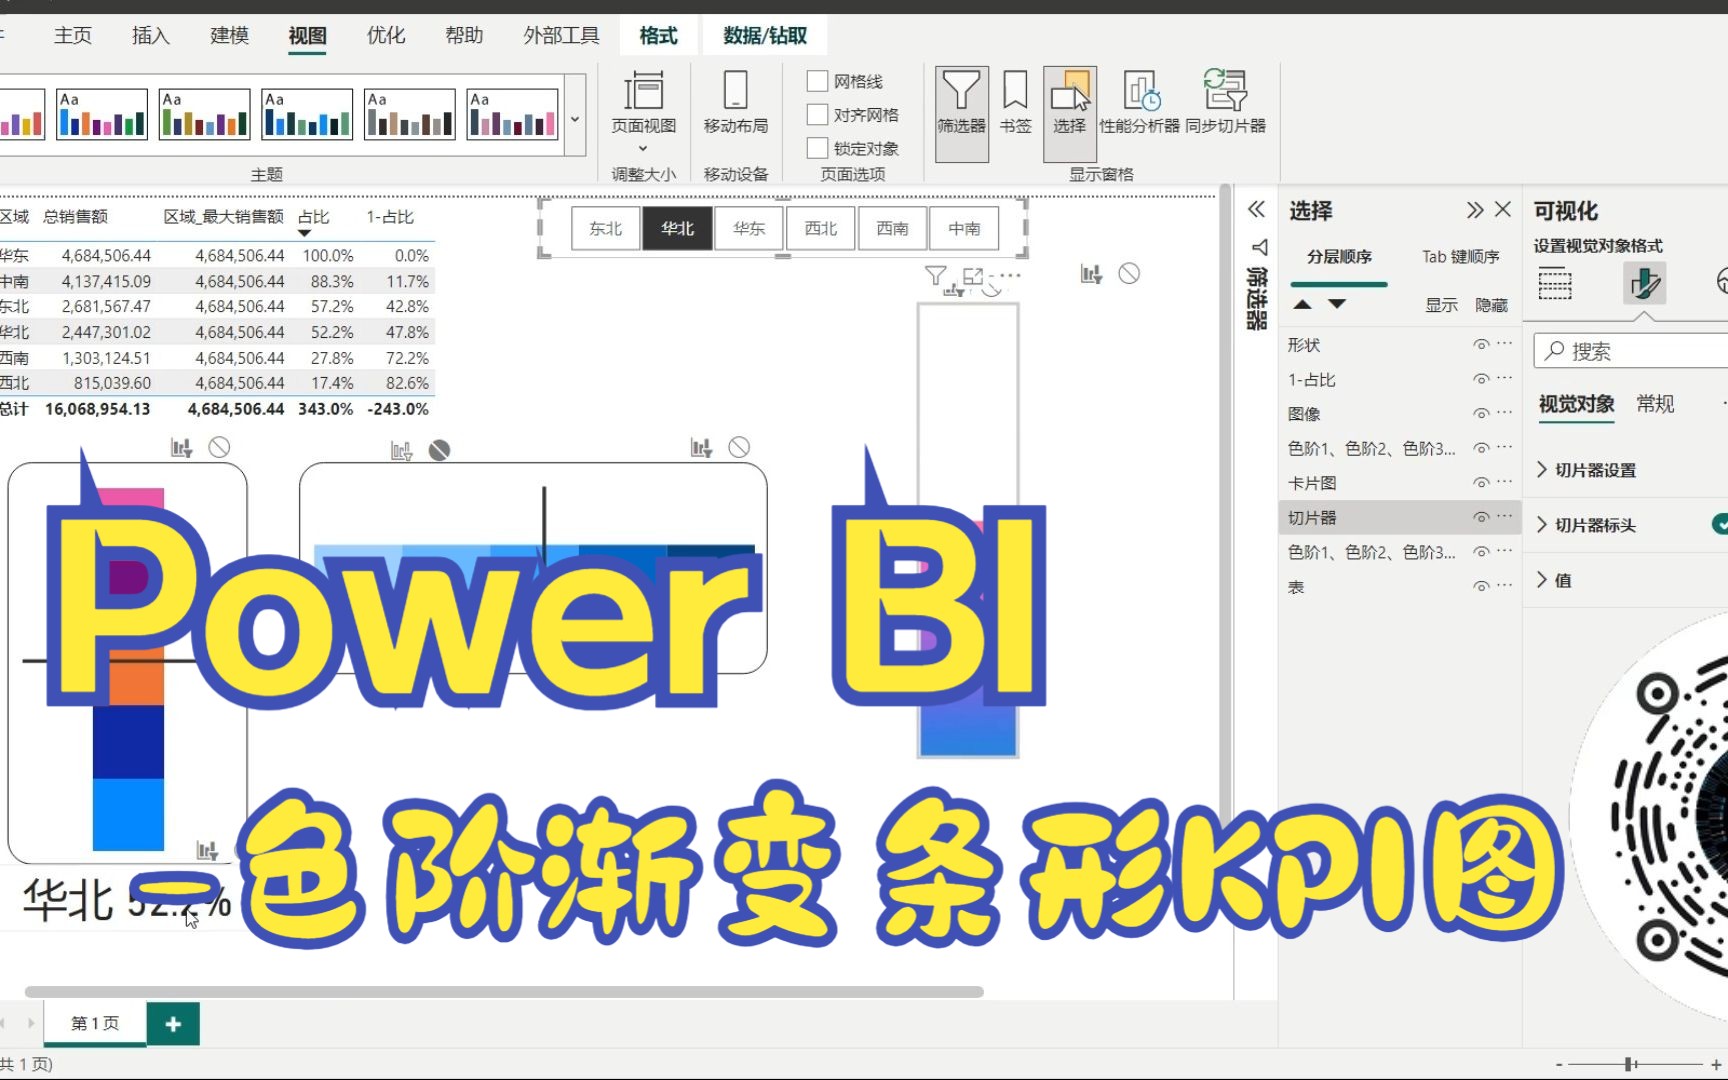Toggle the Selection pane button
1728x1080 pixels.
point(1069,113)
